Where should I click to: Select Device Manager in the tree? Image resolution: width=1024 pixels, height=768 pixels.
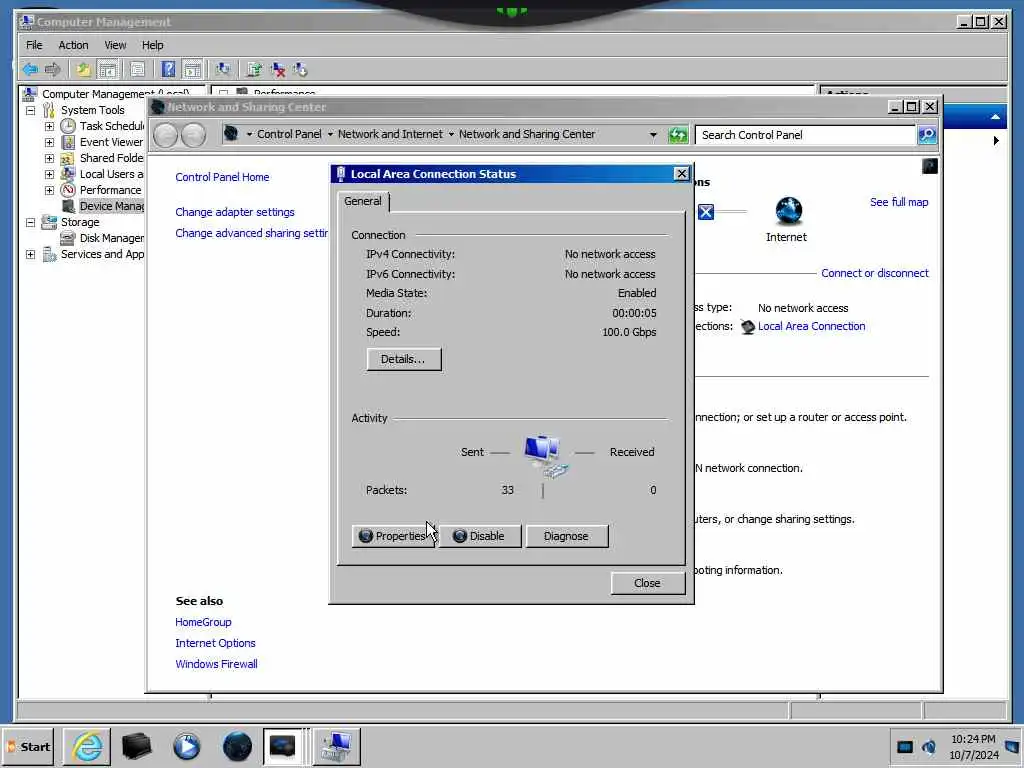coord(112,206)
